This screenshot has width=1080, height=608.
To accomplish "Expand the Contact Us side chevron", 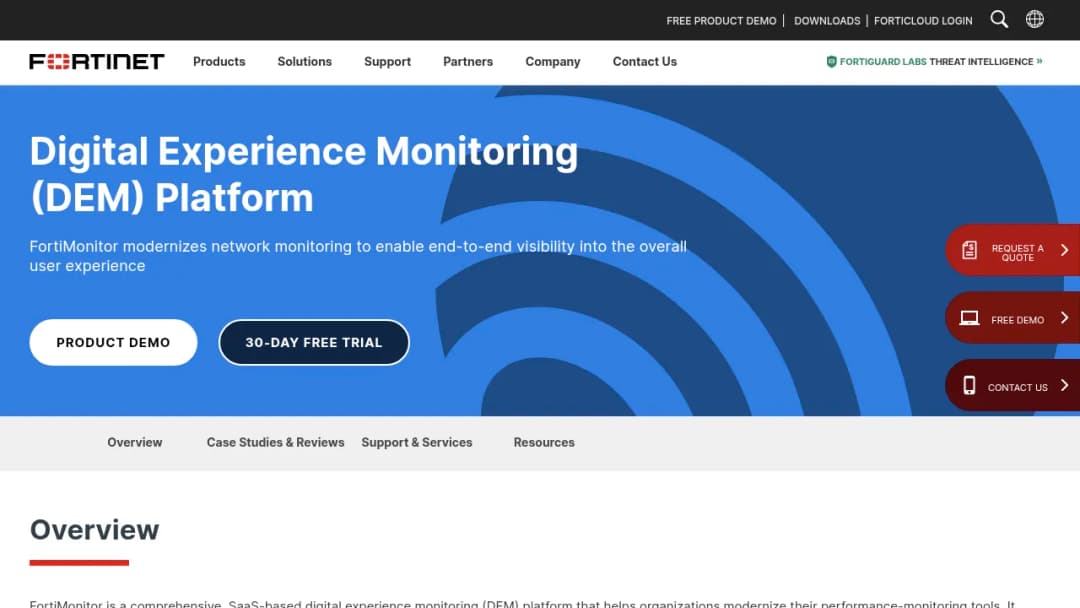I will [x=1064, y=385].
